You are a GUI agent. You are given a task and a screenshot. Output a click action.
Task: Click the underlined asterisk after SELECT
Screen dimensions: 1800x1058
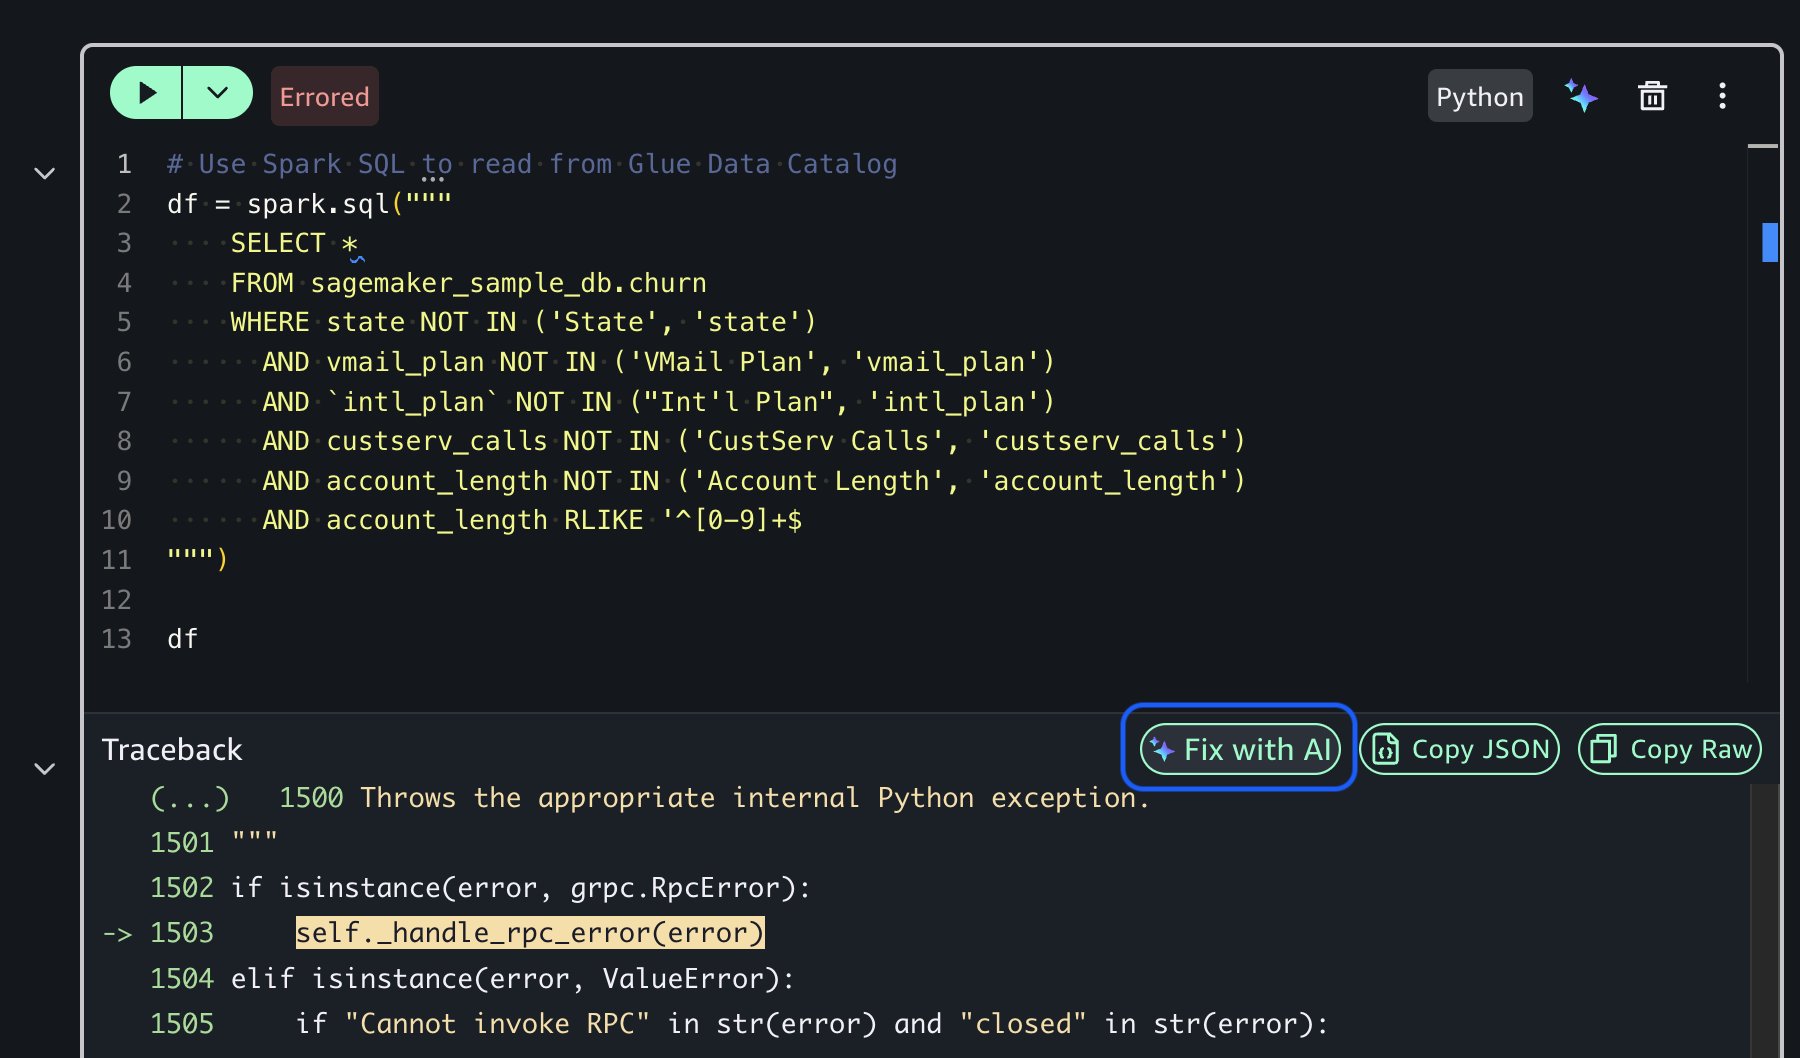[x=350, y=244]
